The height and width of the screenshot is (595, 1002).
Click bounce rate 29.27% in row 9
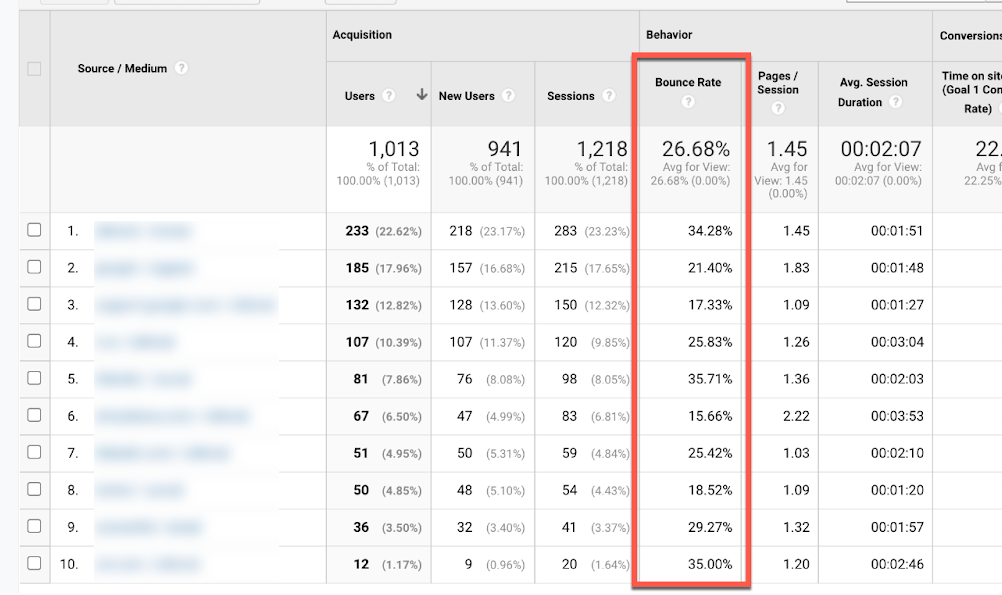(710, 527)
